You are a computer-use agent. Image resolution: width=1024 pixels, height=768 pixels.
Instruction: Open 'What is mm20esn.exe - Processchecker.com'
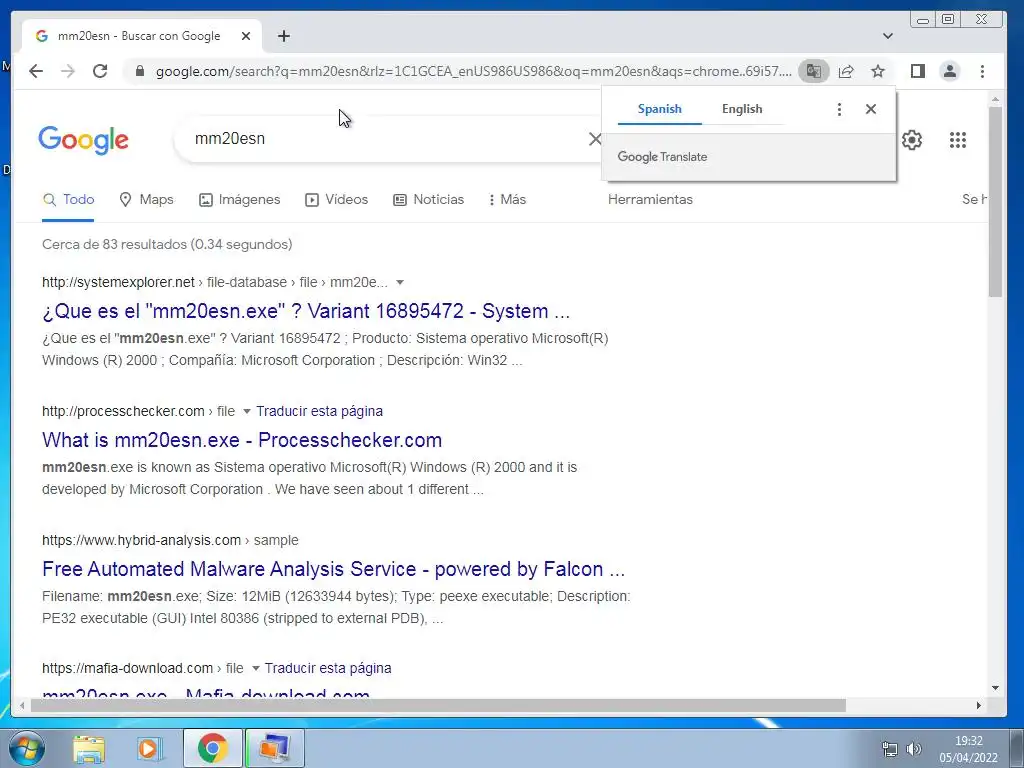click(242, 440)
